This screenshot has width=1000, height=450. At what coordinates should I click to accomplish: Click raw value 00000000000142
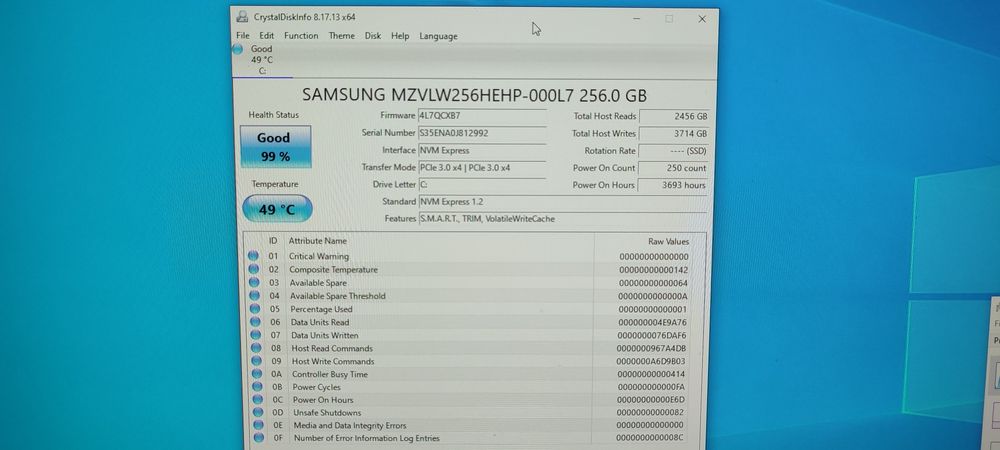pyautogui.click(x=654, y=270)
